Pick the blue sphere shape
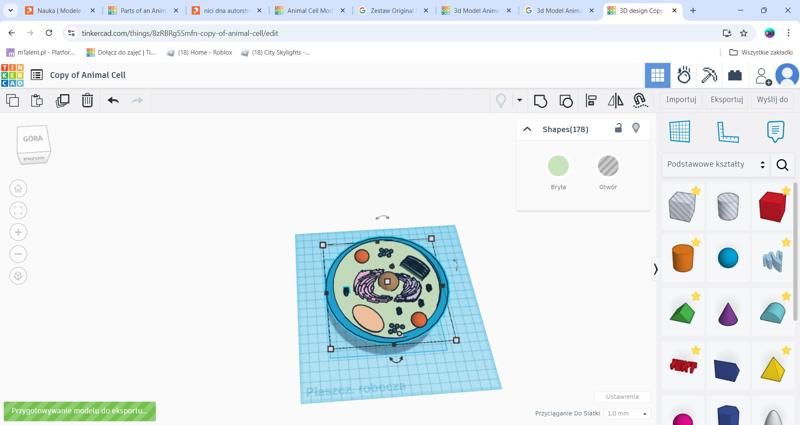The width and height of the screenshot is (800, 425). (728, 258)
